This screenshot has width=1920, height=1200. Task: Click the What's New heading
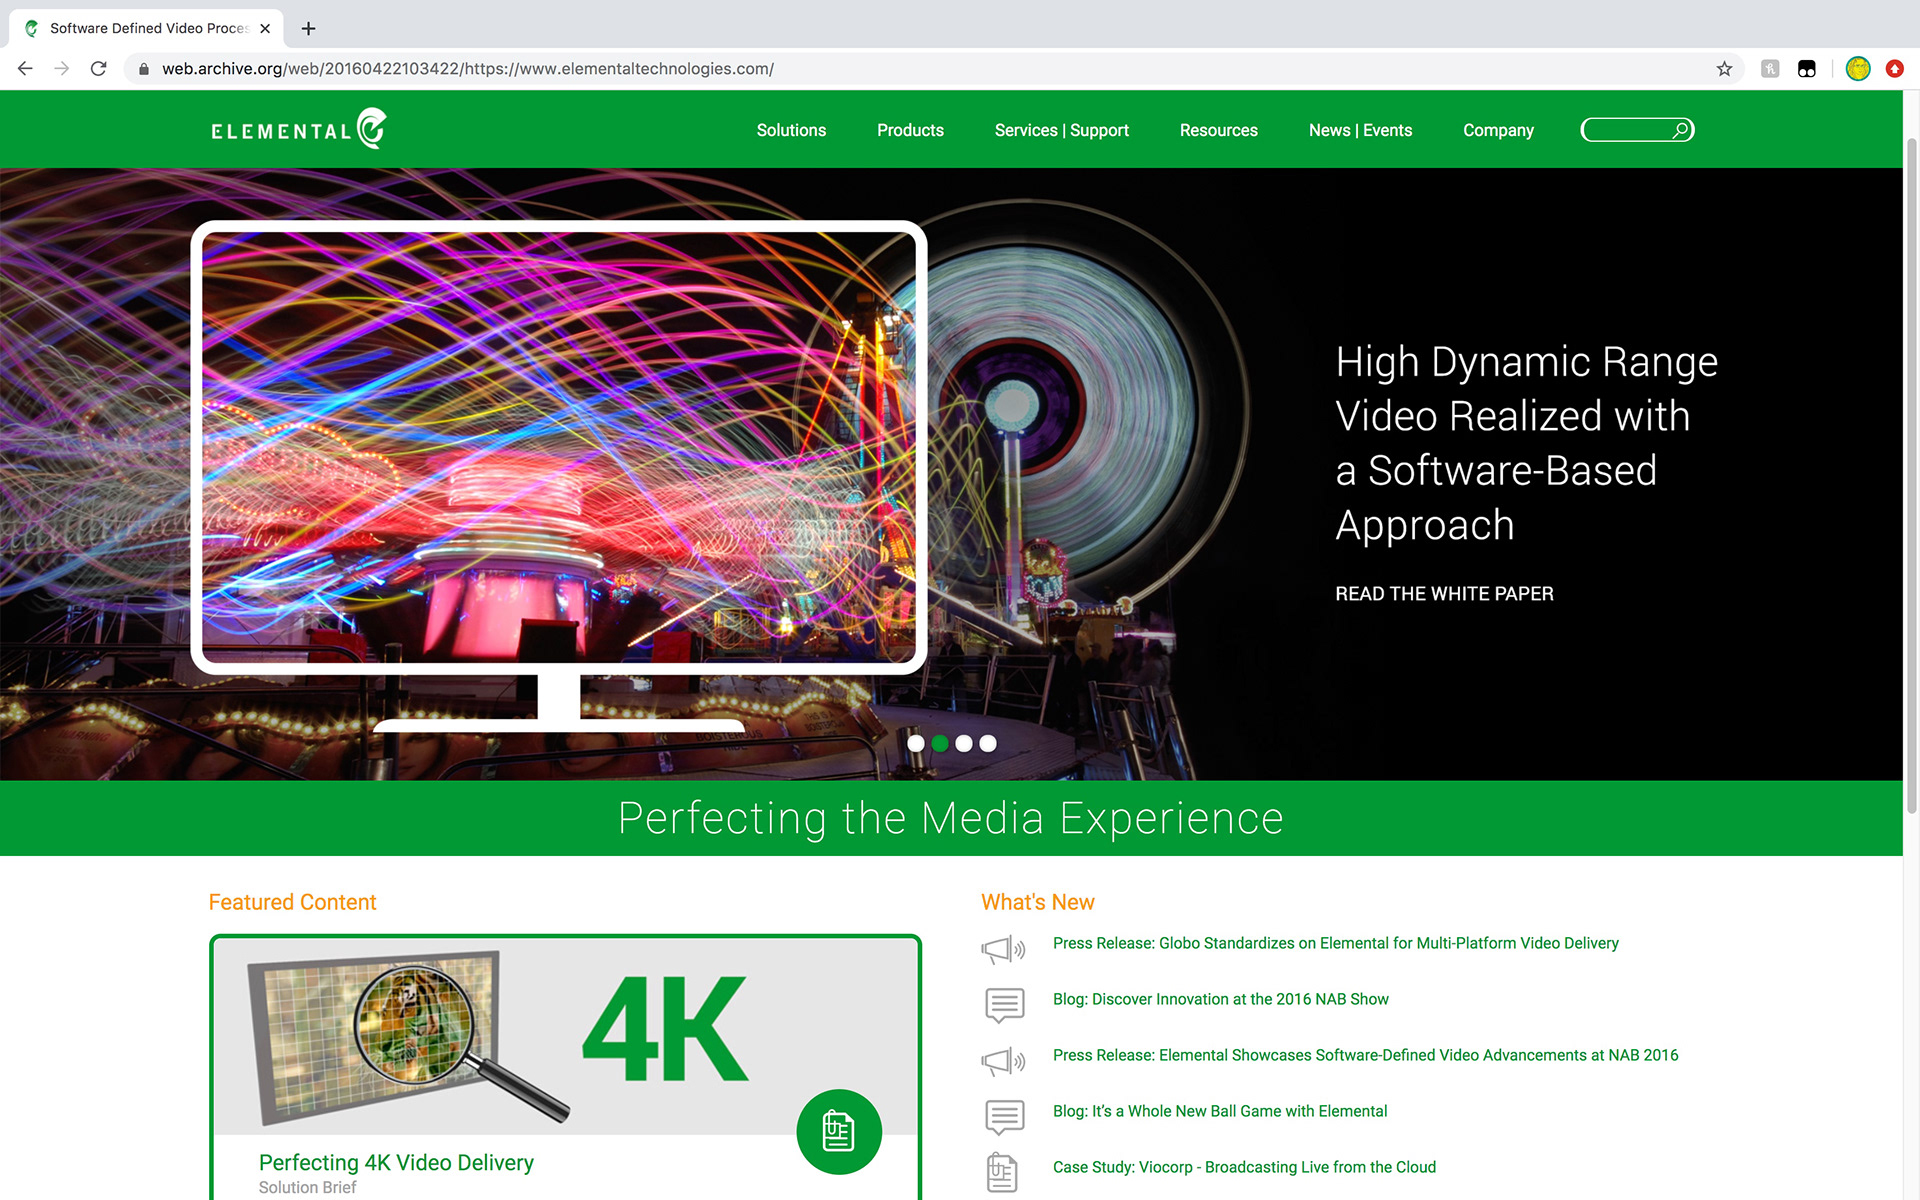click(1037, 902)
